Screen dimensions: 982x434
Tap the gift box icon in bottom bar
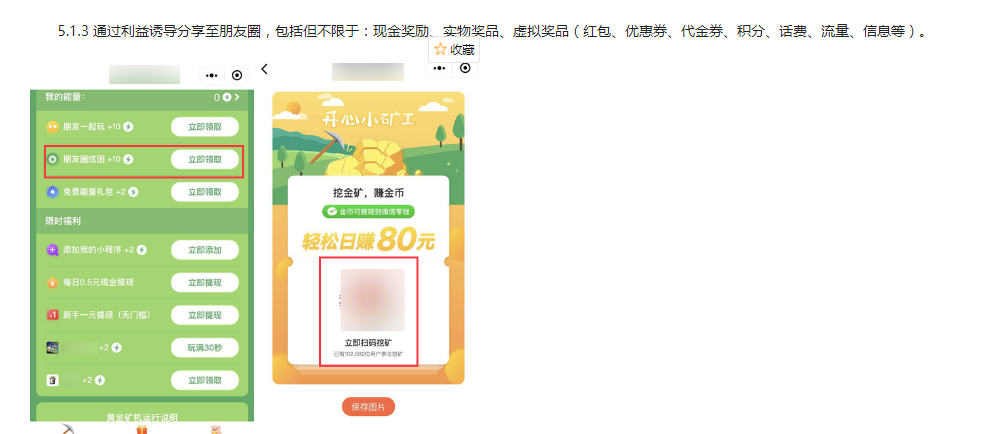tap(142, 430)
